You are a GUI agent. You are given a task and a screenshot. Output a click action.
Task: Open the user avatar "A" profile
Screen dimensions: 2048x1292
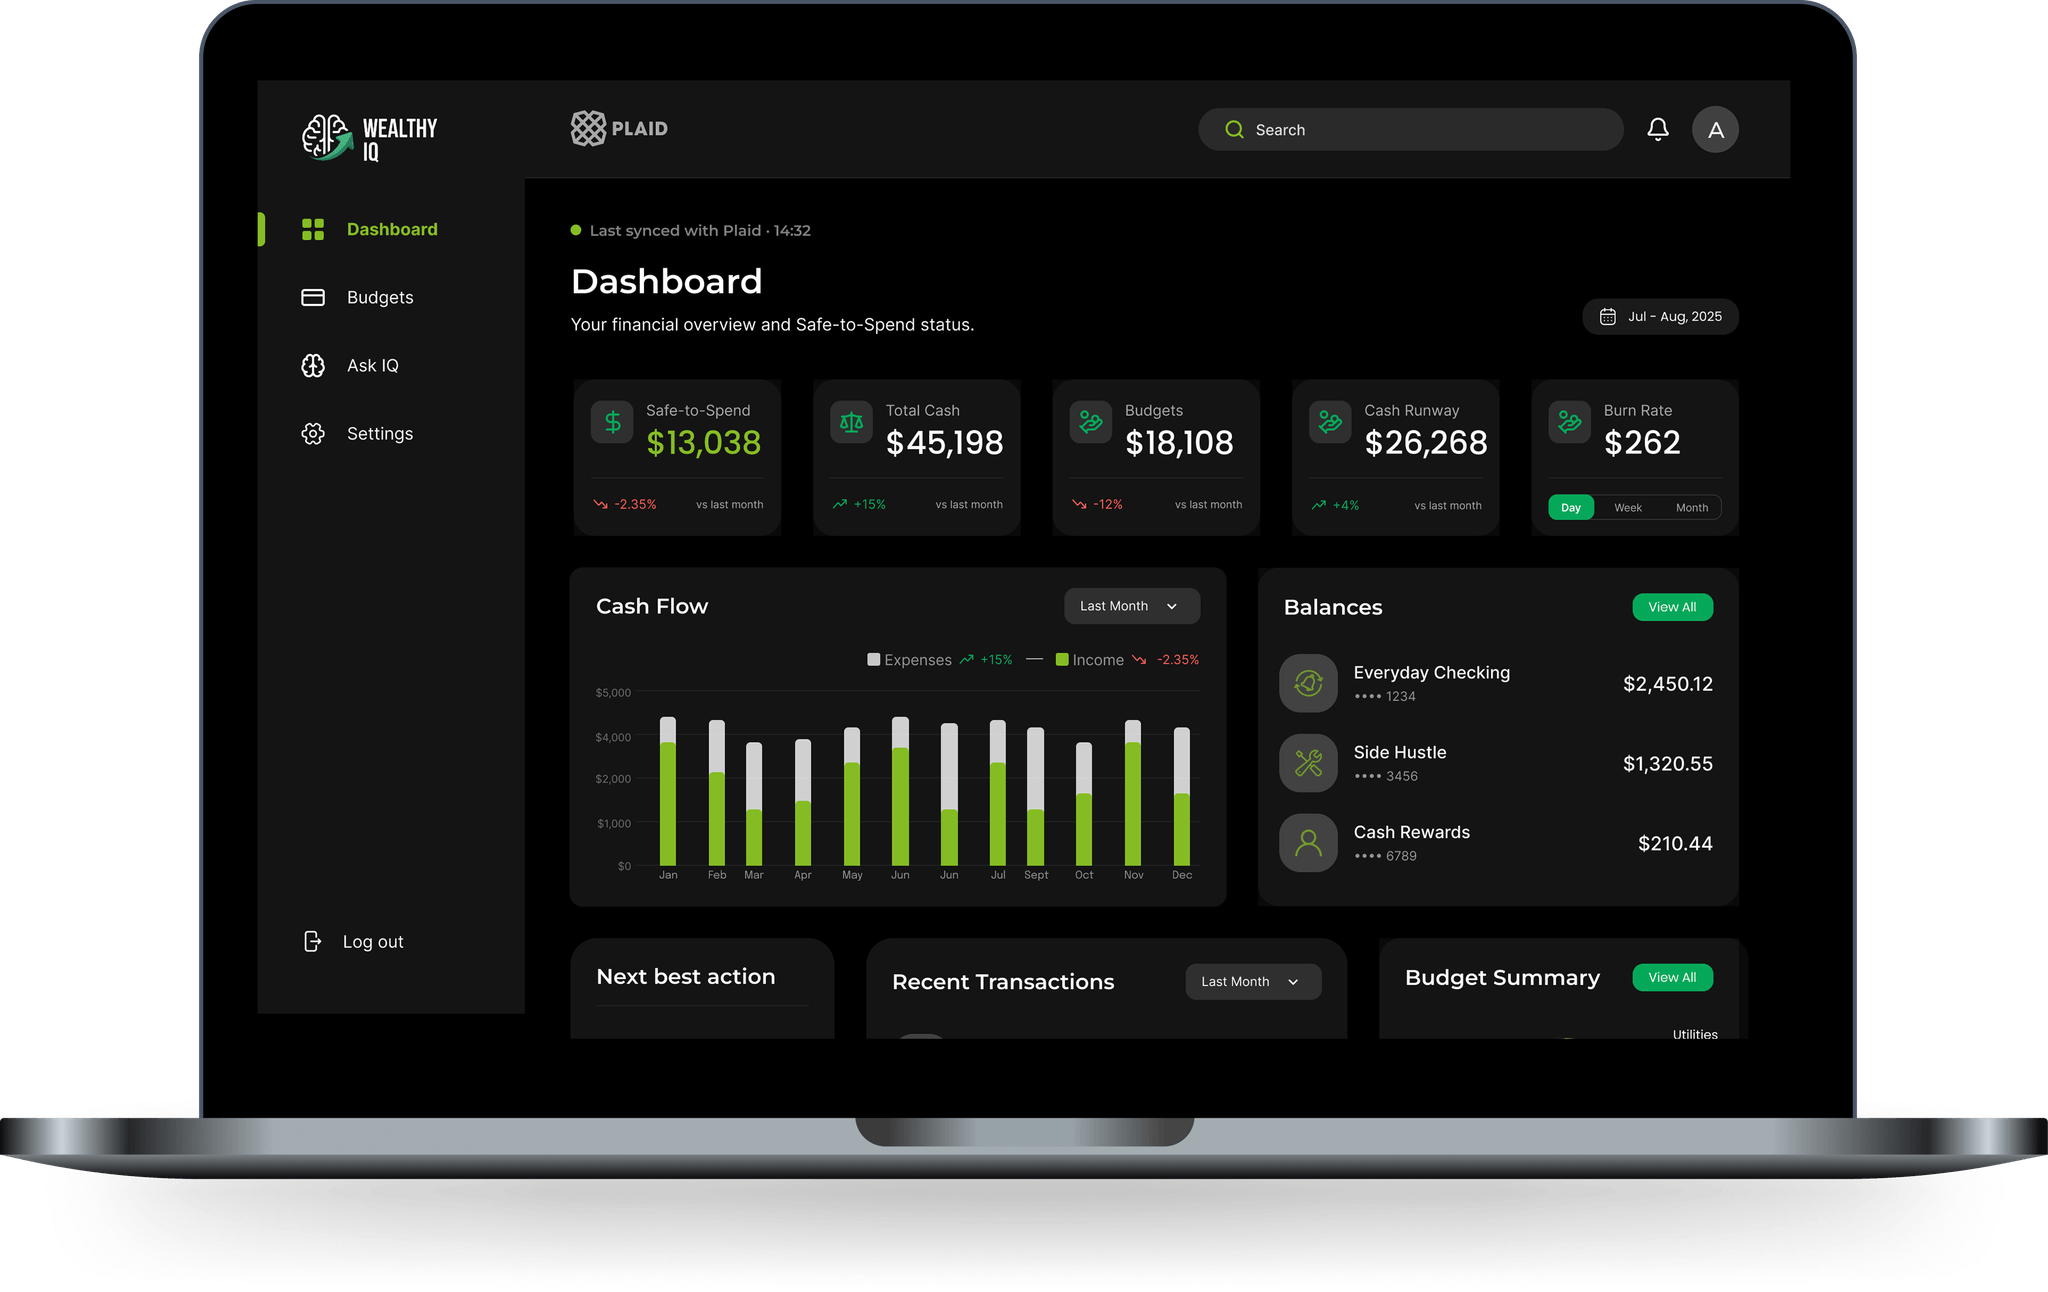coord(1714,130)
